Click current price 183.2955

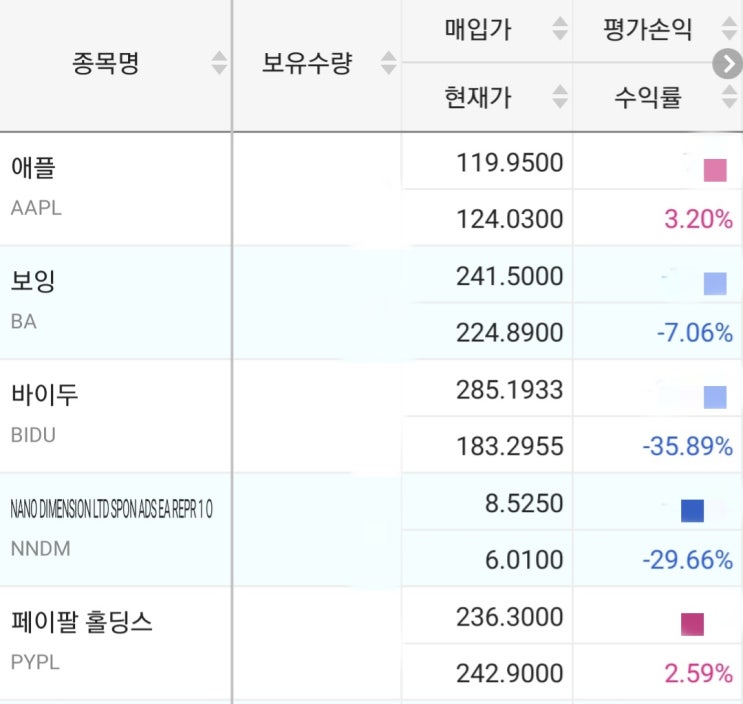pyautogui.click(x=509, y=446)
